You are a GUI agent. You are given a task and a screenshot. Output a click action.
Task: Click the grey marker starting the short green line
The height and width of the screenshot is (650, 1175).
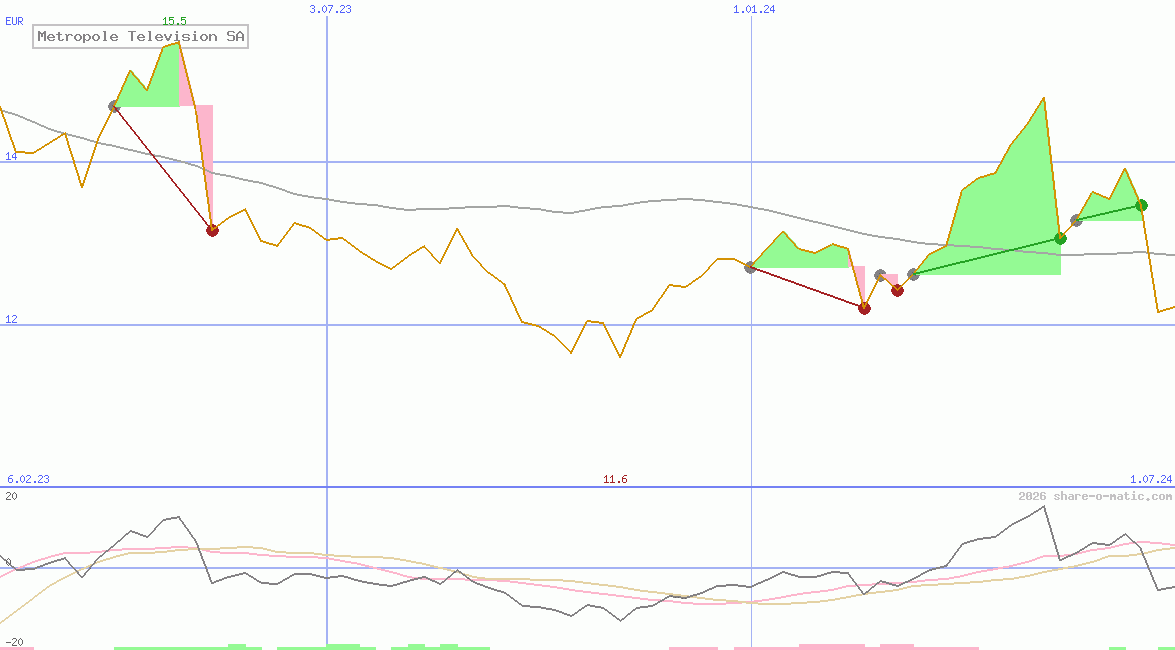tap(1076, 220)
